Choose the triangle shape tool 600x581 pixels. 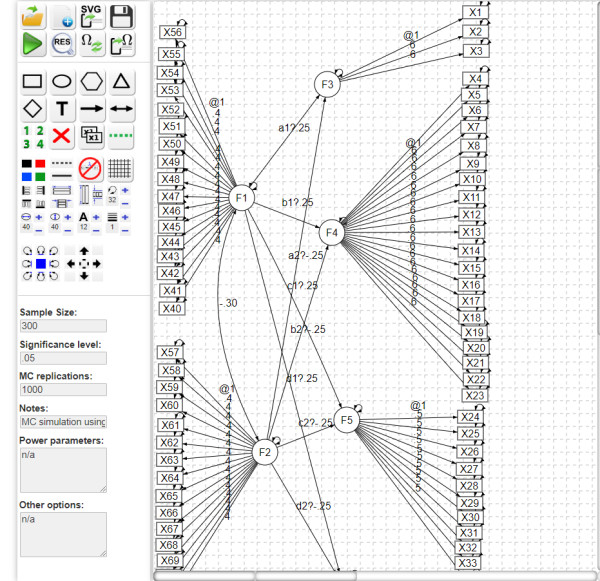122,81
